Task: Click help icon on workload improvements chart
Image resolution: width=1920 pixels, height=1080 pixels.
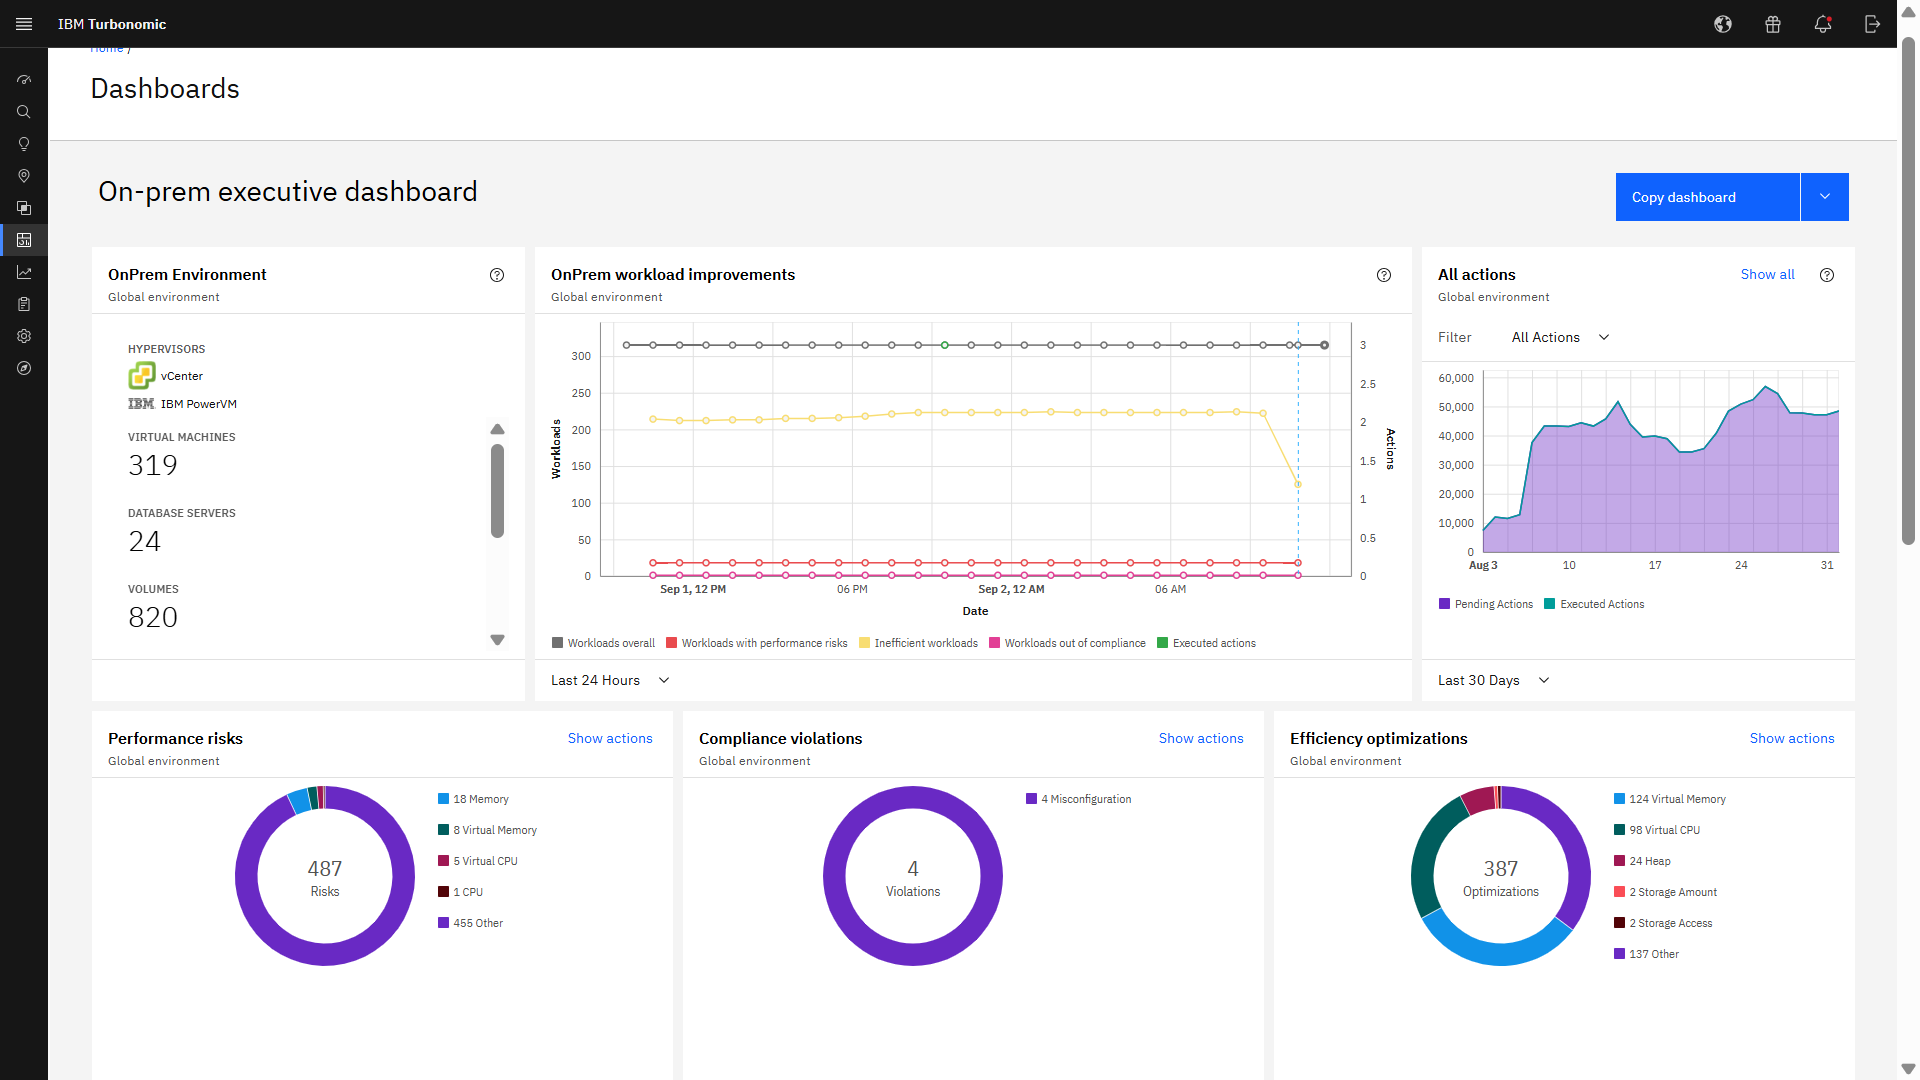Action: 1384,275
